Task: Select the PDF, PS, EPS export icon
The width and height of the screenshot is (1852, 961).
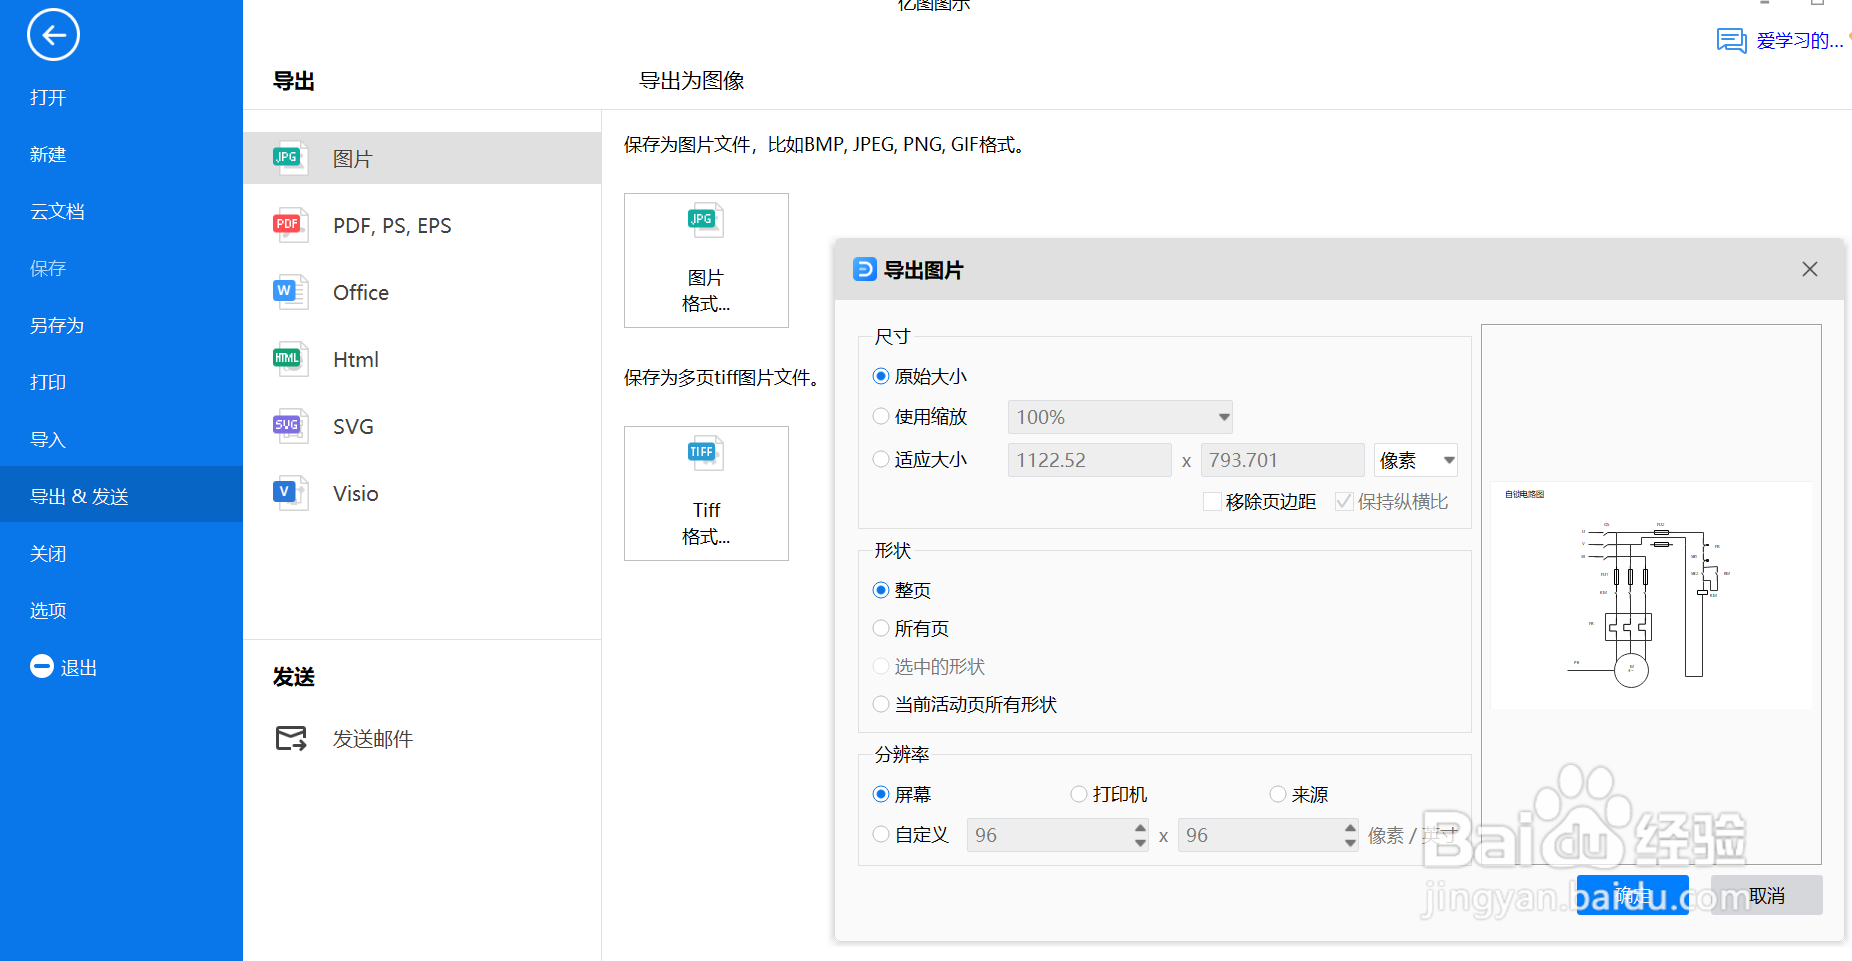Action: pos(288,224)
